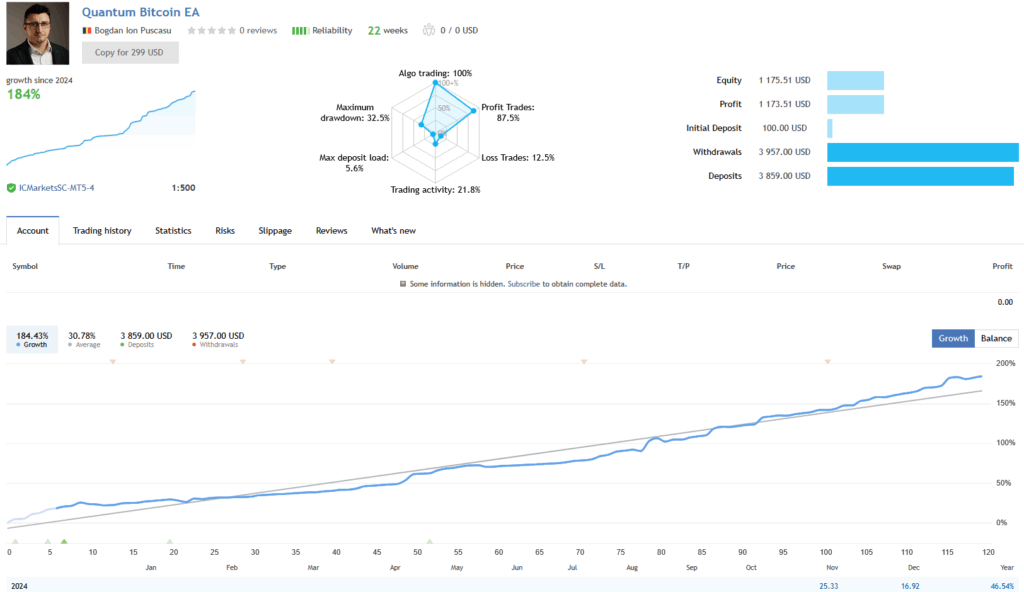
Task: Open the Quantum Bitcoin EA signal title
Action: [140, 12]
